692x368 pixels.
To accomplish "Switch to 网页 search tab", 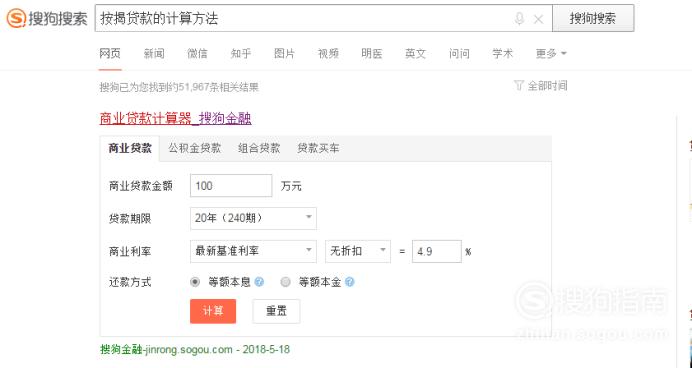I will [110, 54].
